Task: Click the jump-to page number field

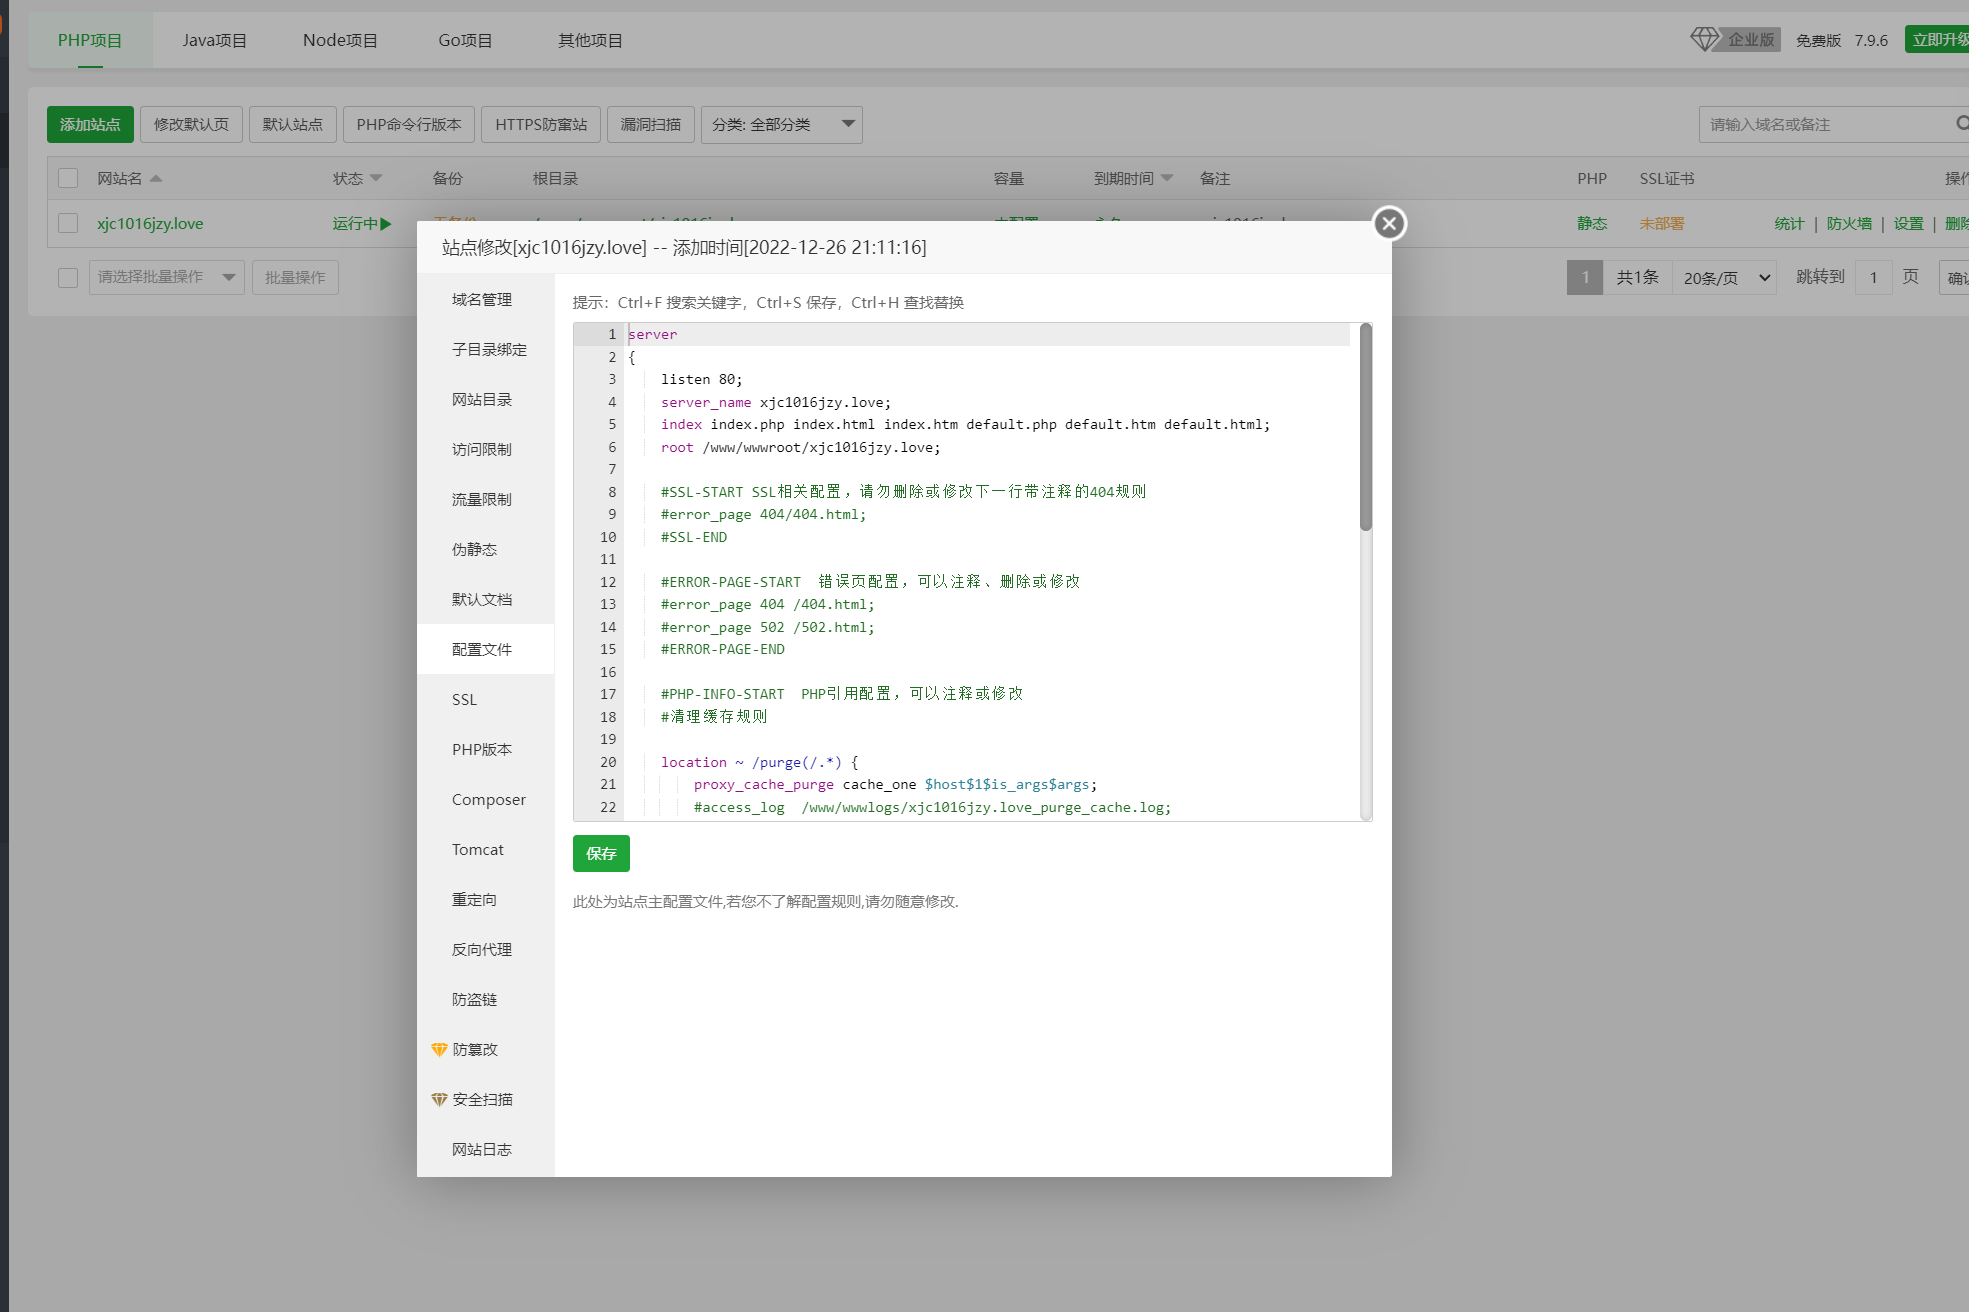Action: pos(1873,277)
